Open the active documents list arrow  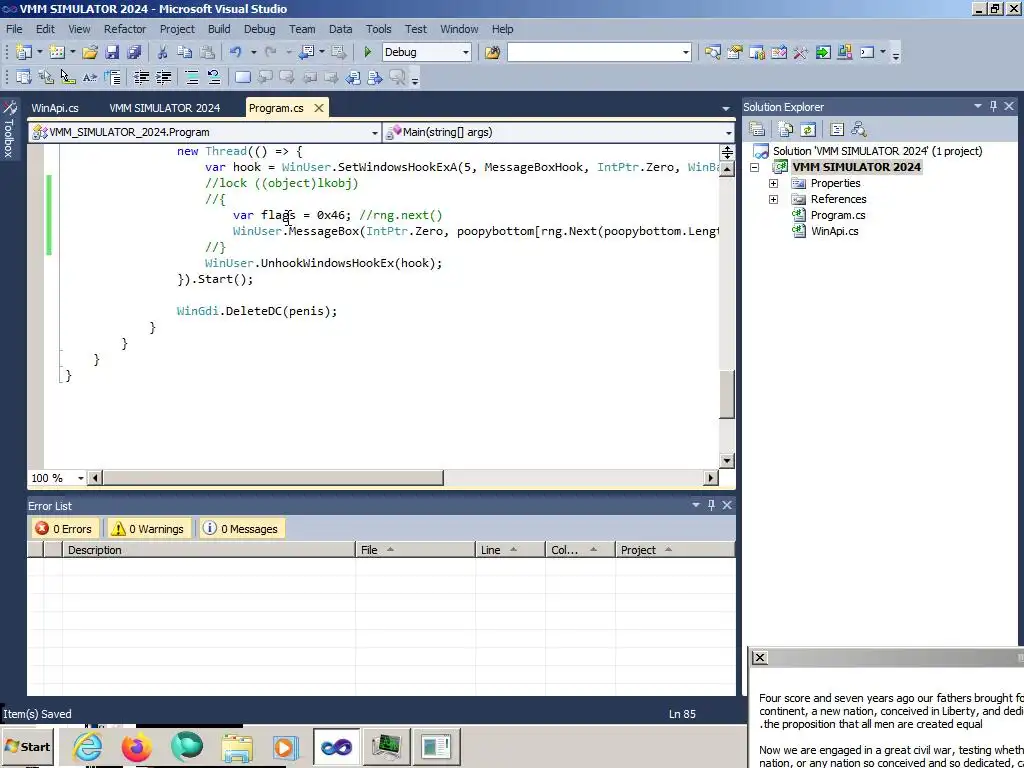coord(726,108)
